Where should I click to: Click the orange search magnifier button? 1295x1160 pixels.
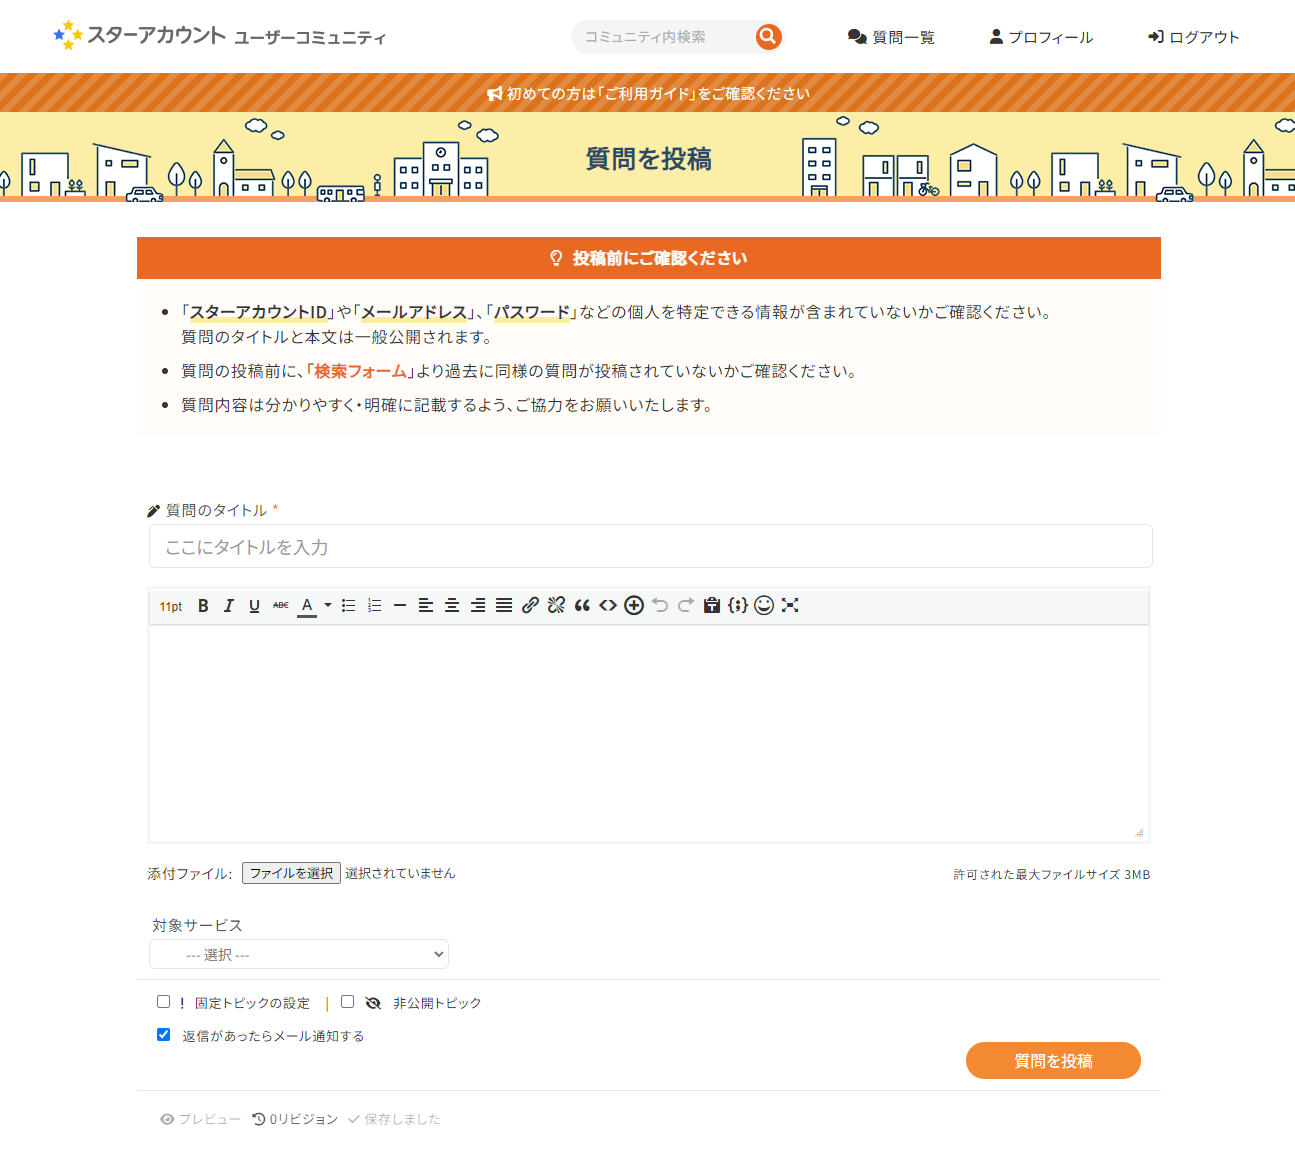(x=768, y=37)
